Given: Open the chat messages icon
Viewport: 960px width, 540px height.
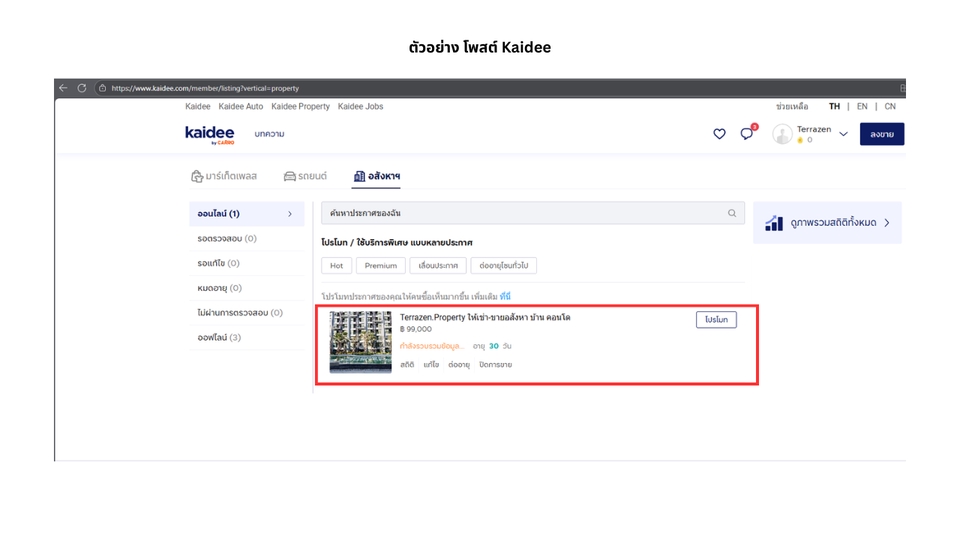Looking at the screenshot, I should tap(746, 134).
